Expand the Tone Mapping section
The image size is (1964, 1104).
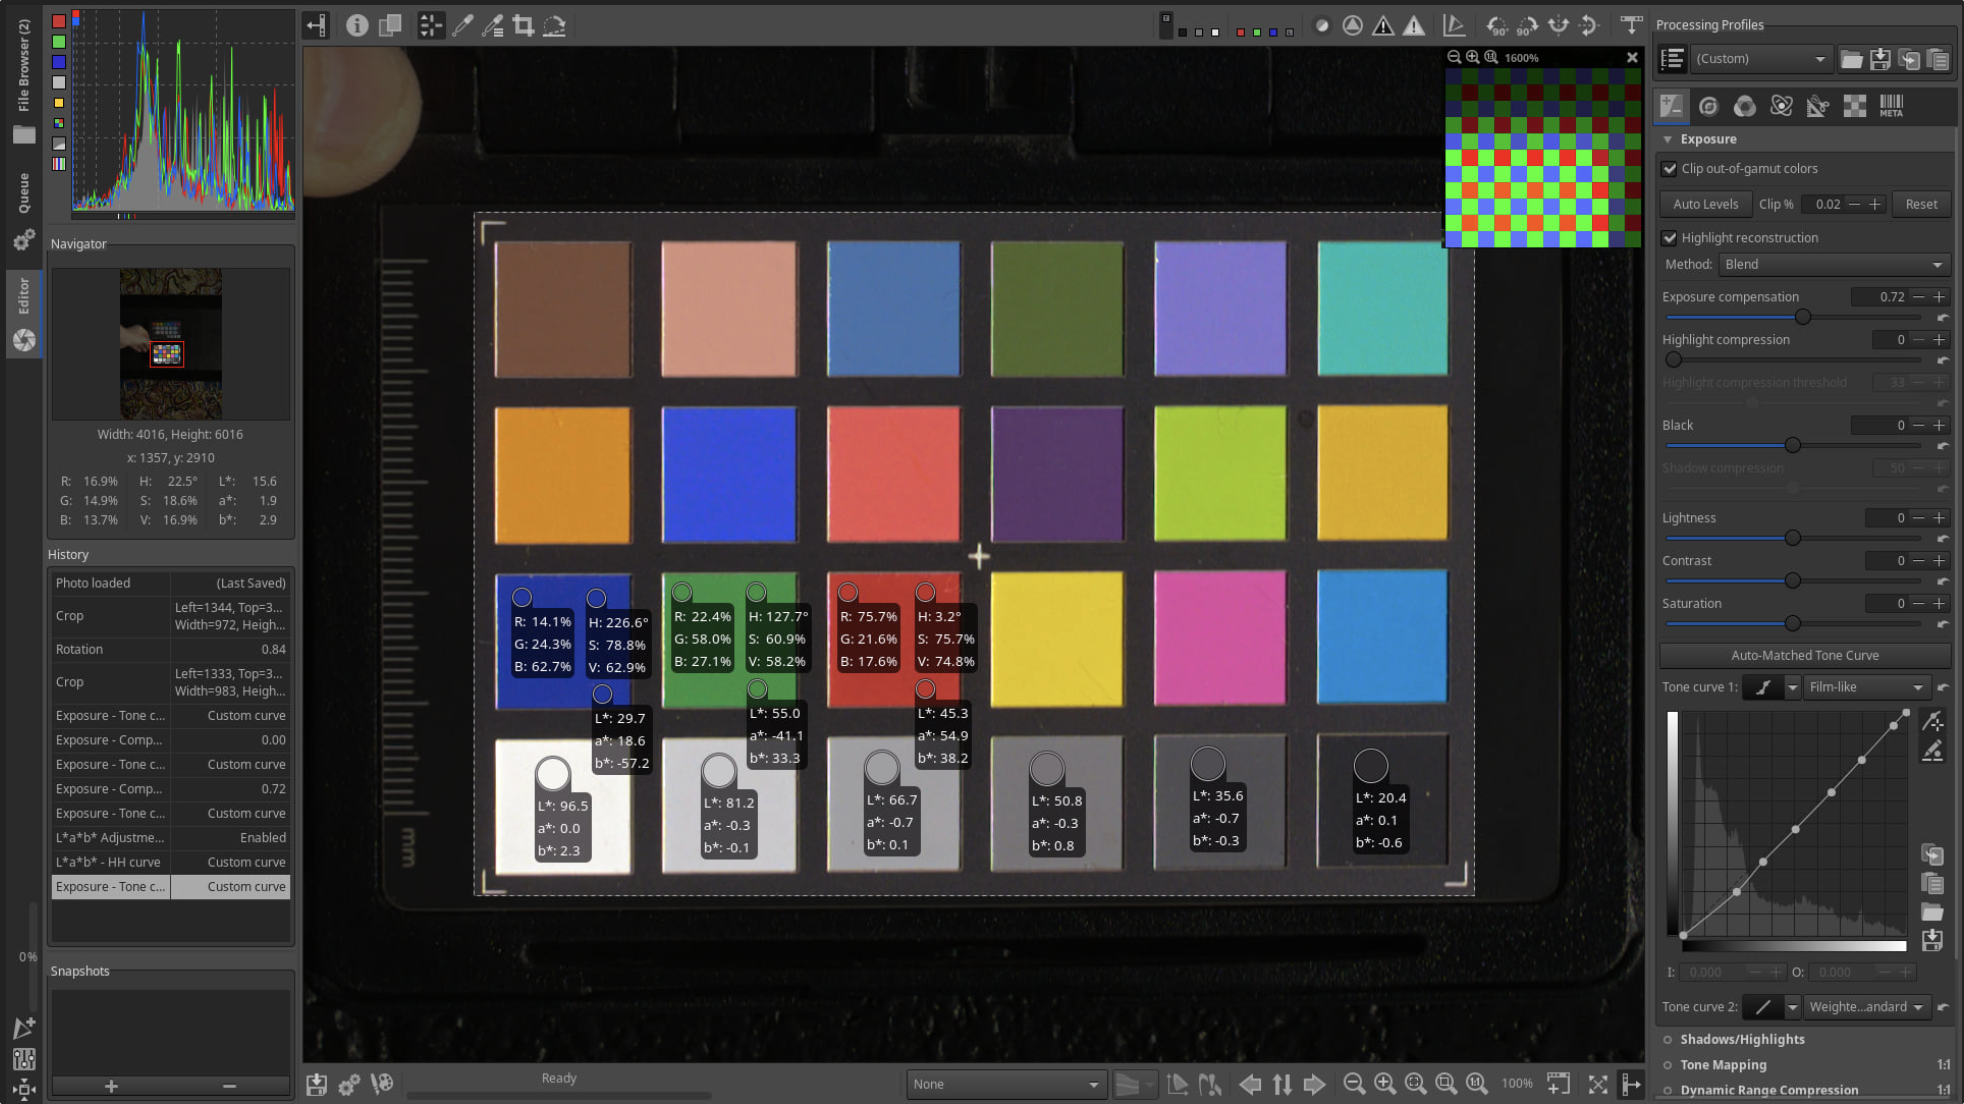point(1721,1064)
